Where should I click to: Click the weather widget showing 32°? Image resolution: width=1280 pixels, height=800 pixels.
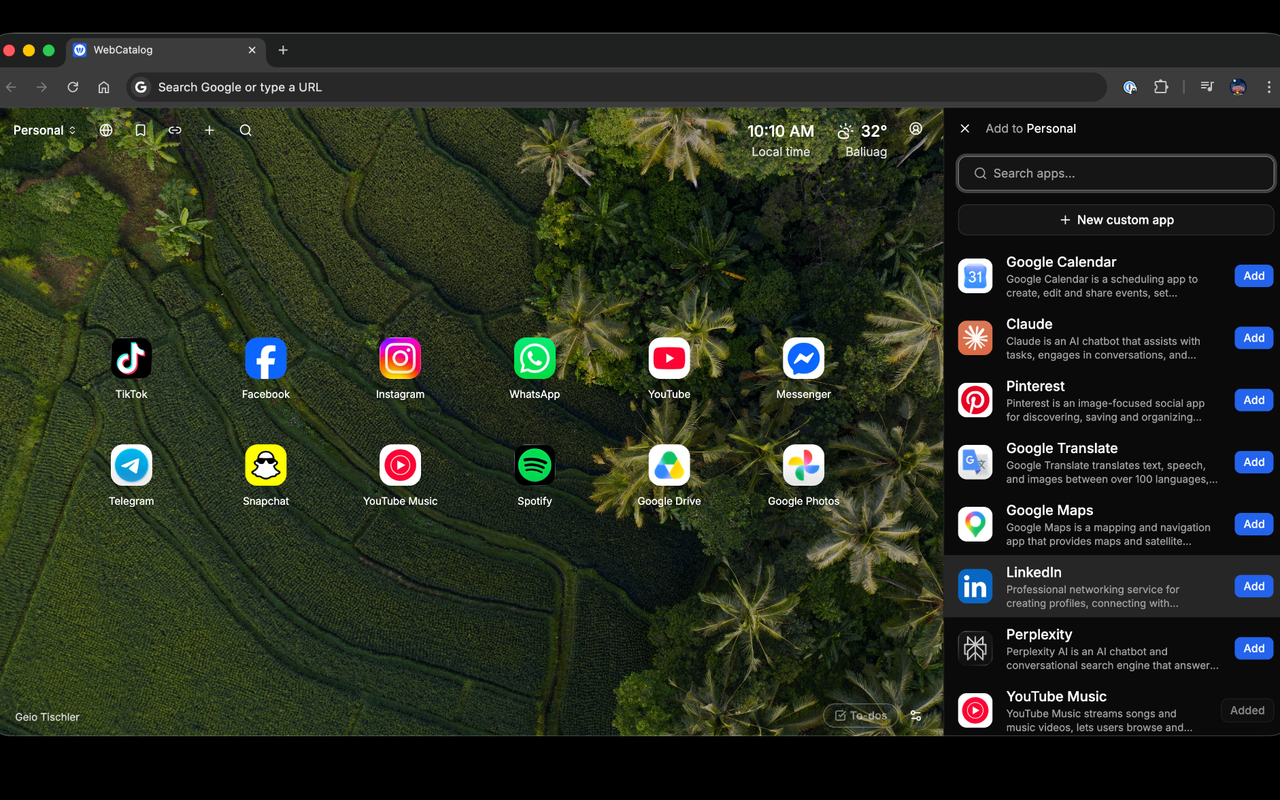(862, 140)
